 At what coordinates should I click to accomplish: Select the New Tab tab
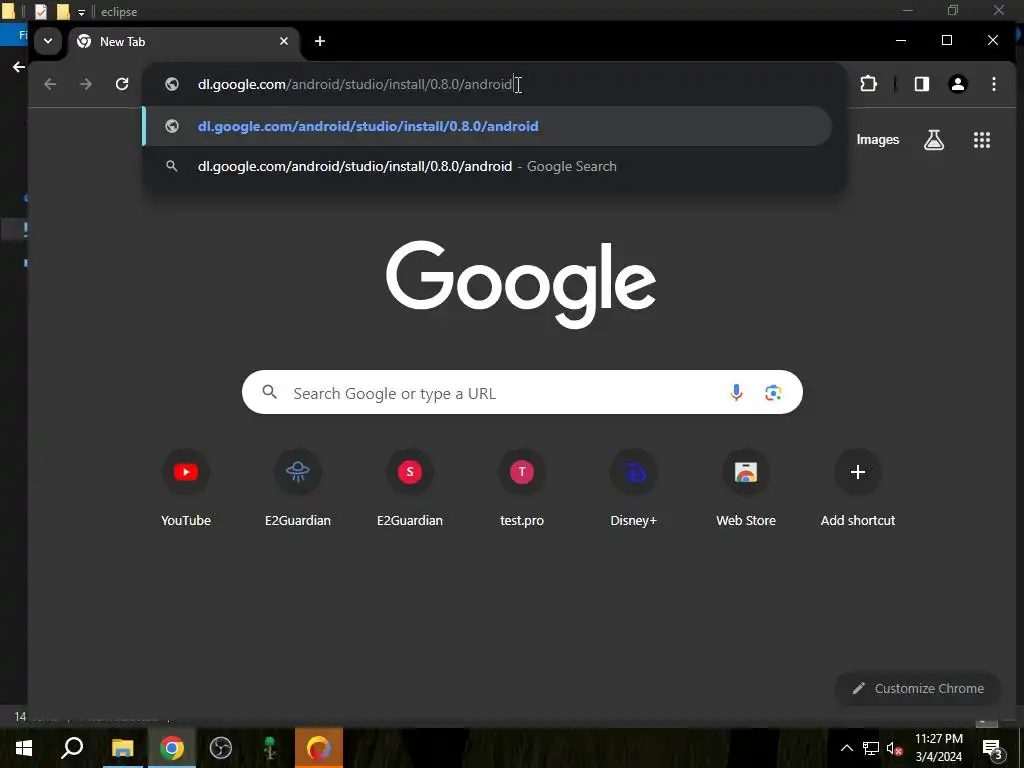tap(184, 42)
